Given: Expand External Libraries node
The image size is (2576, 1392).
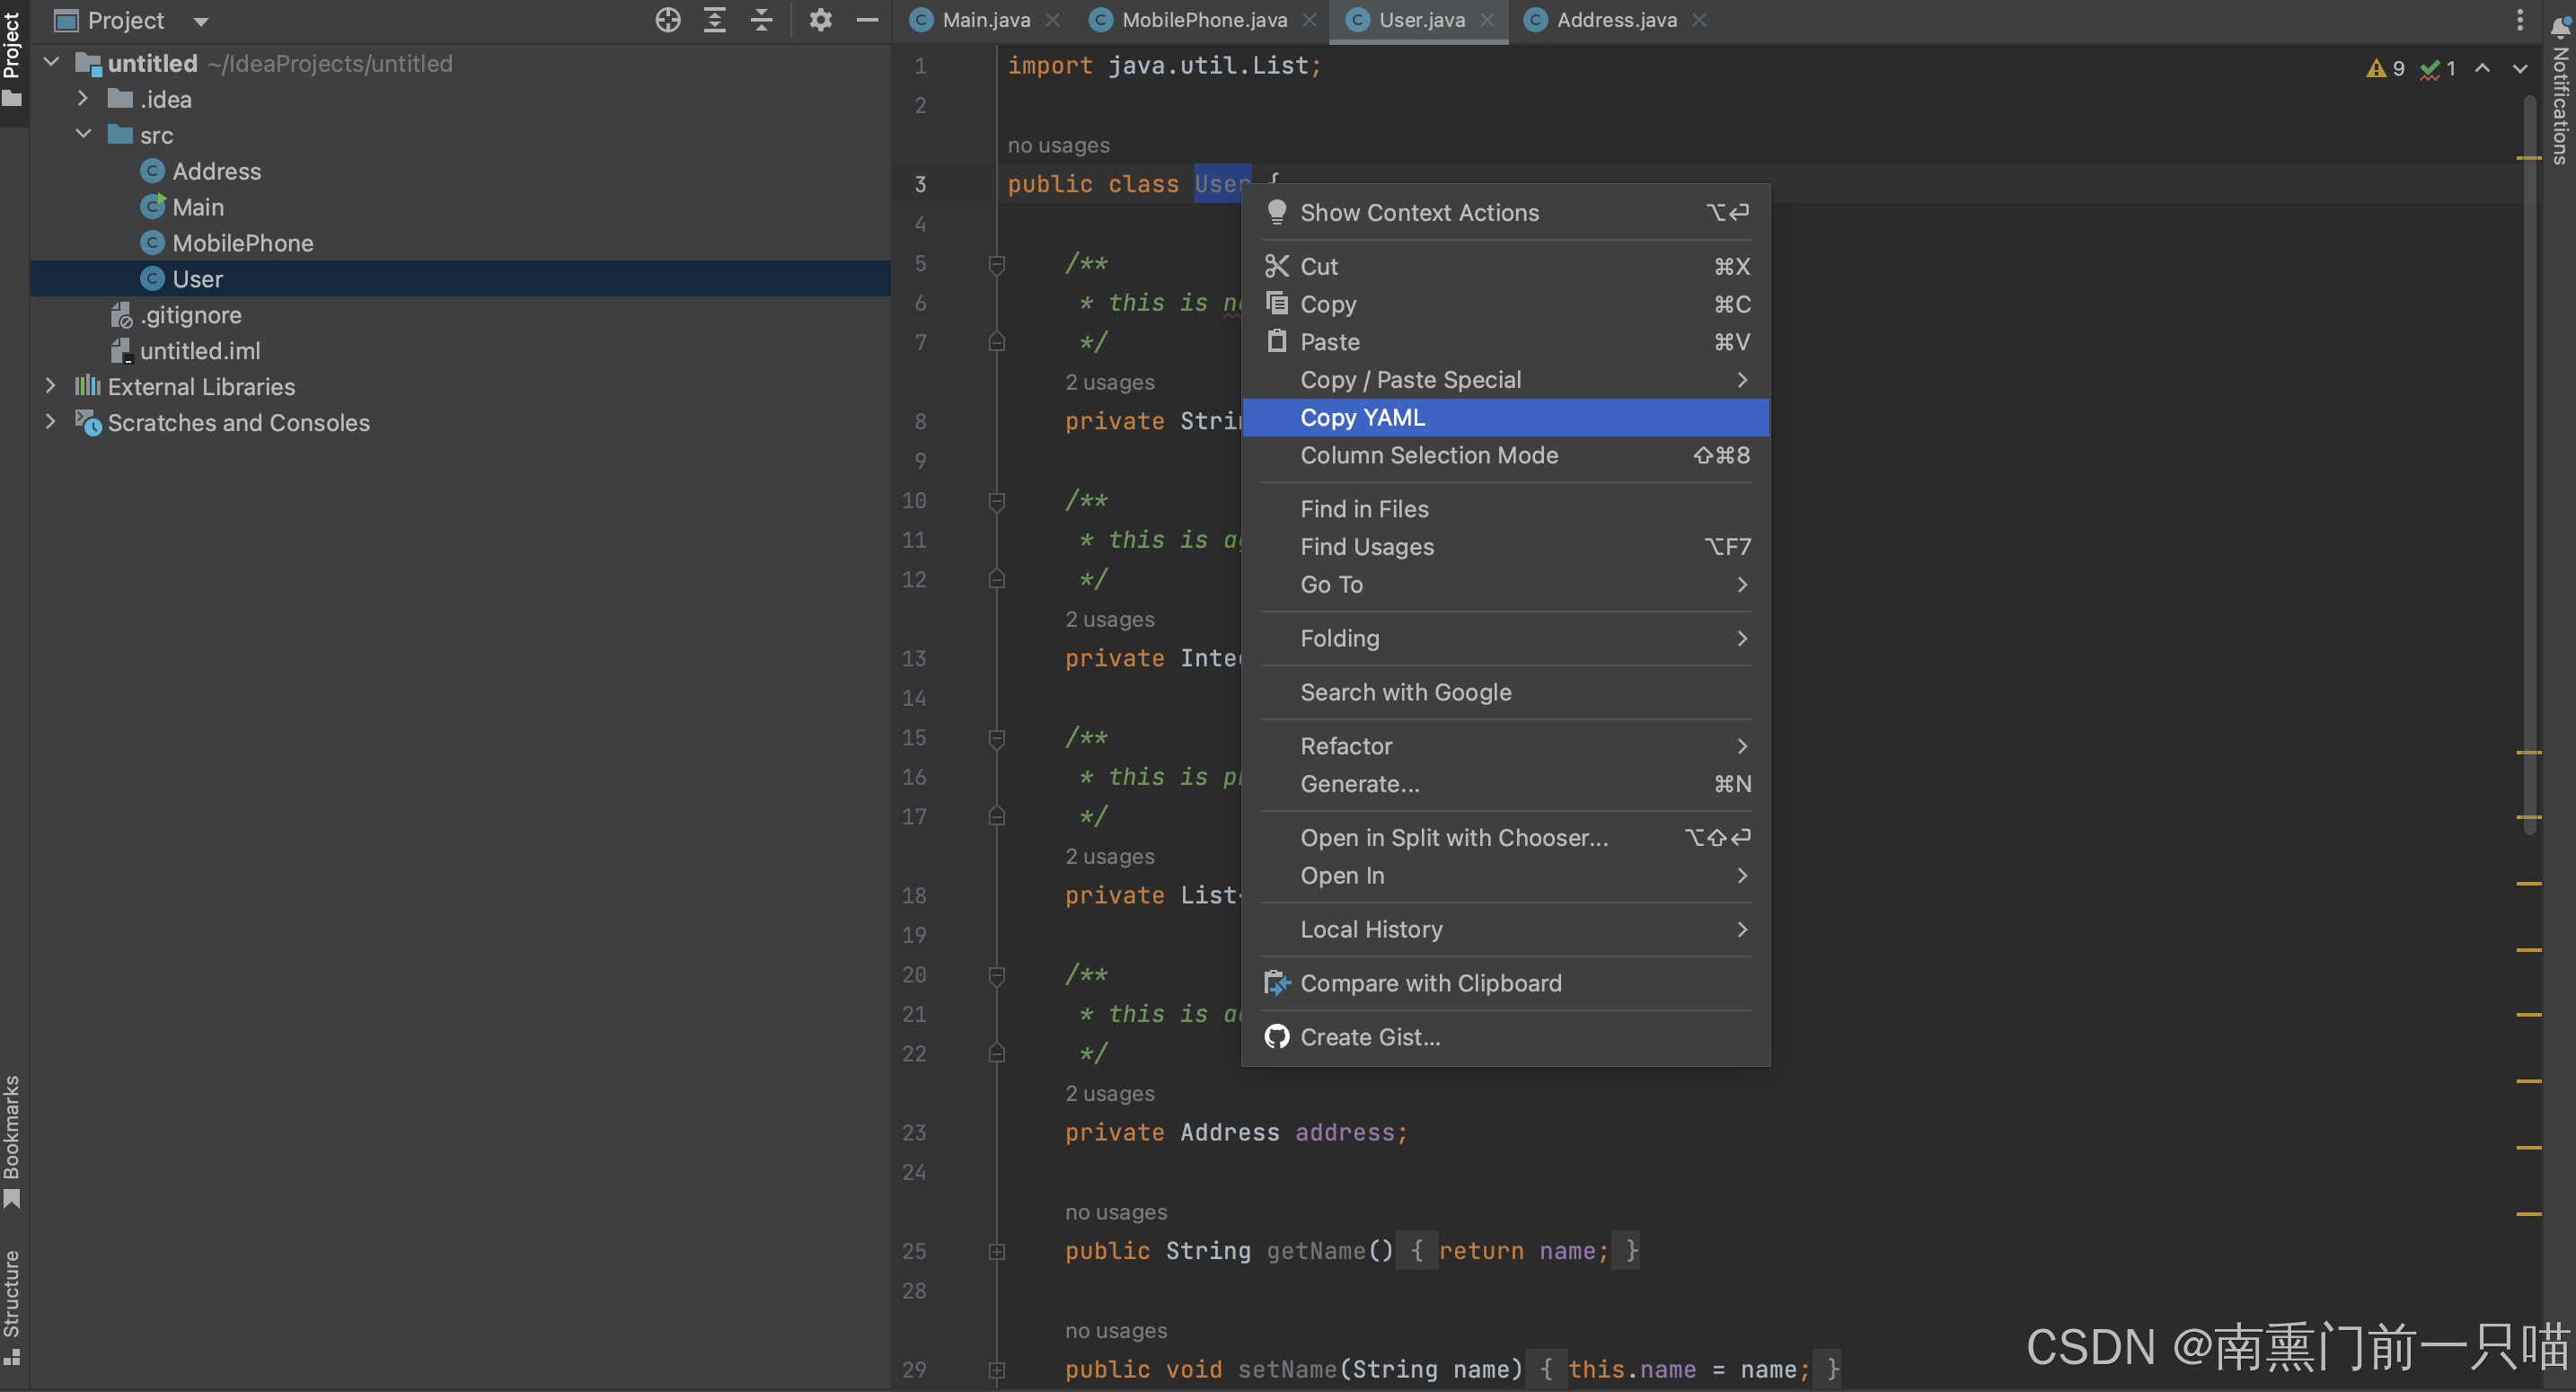Looking at the screenshot, I should coord(51,386).
